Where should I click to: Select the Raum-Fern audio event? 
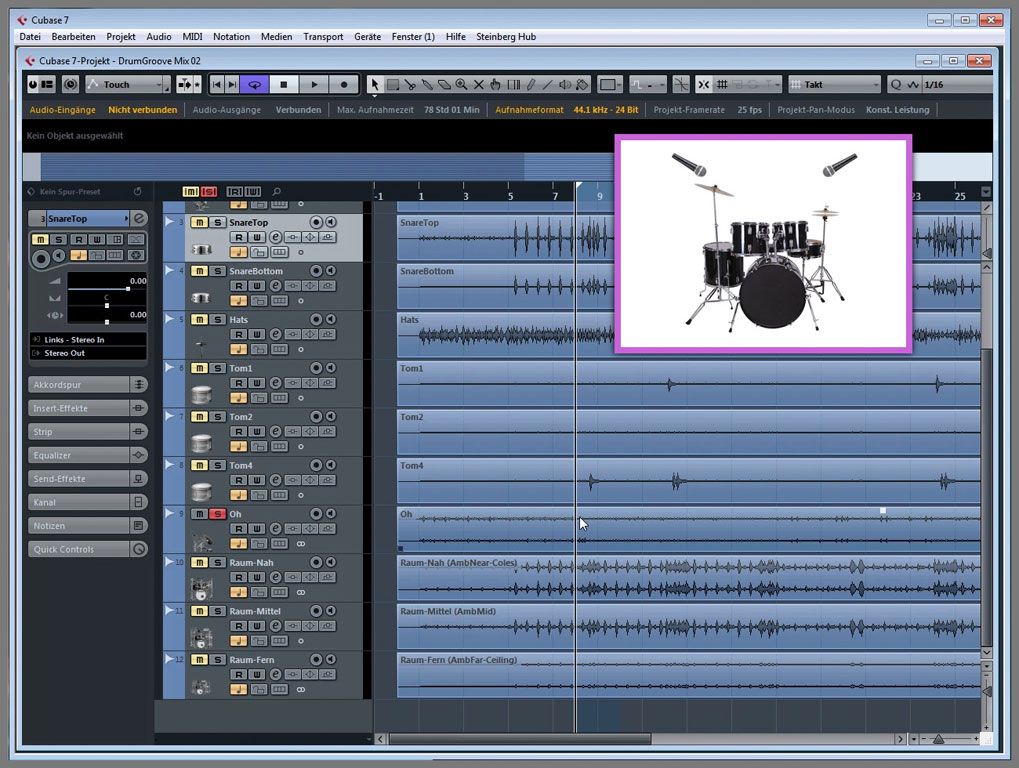pos(688,676)
